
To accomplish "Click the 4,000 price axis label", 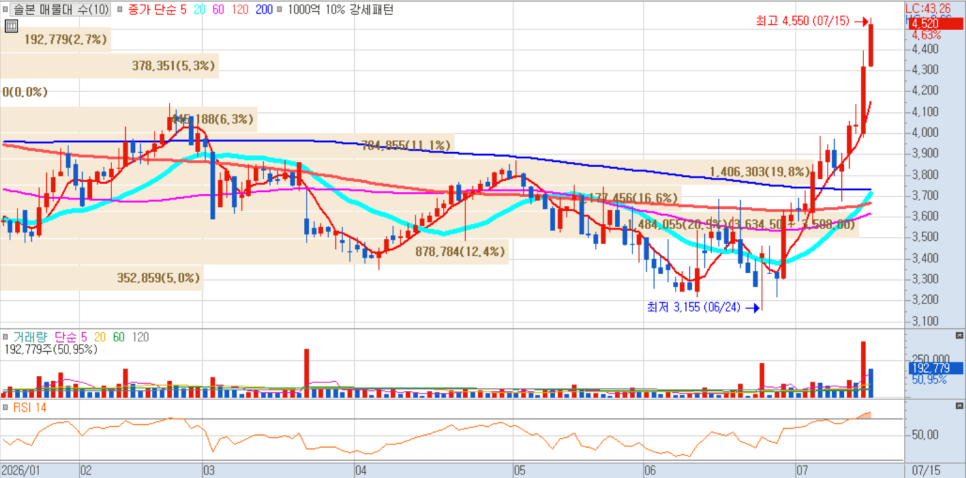I will (926, 132).
